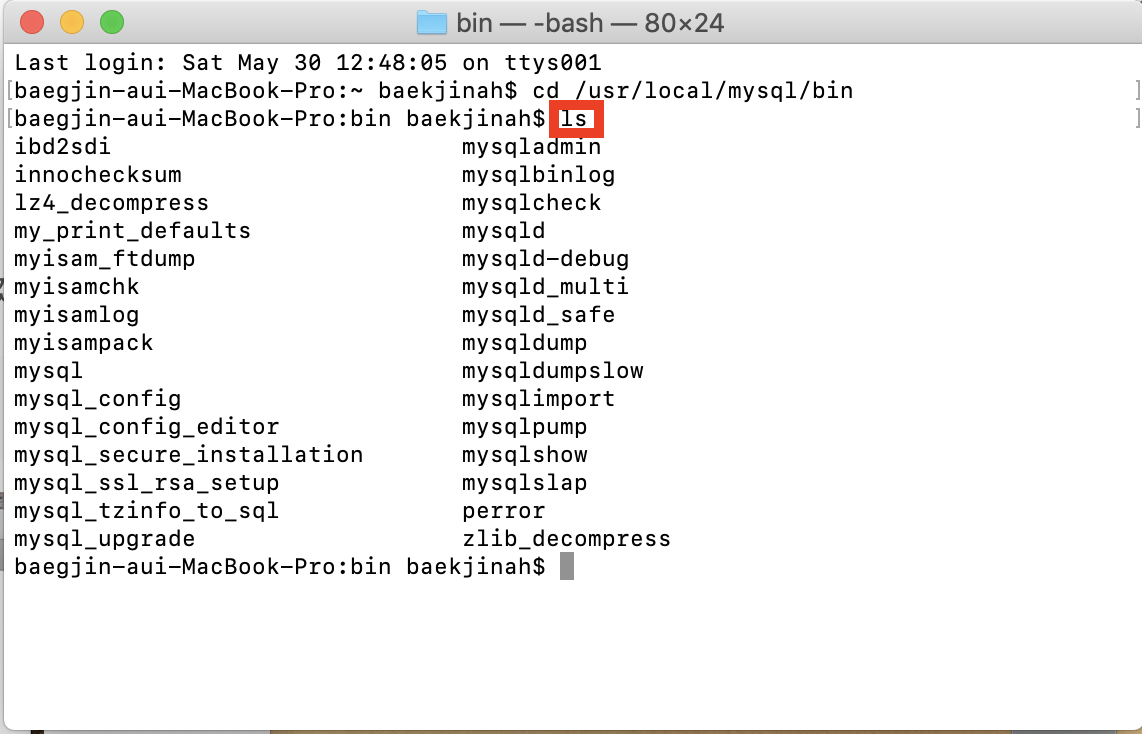Select the 'lz4_decompress' file name
Viewport: 1142px width, 734px height.
[111, 202]
